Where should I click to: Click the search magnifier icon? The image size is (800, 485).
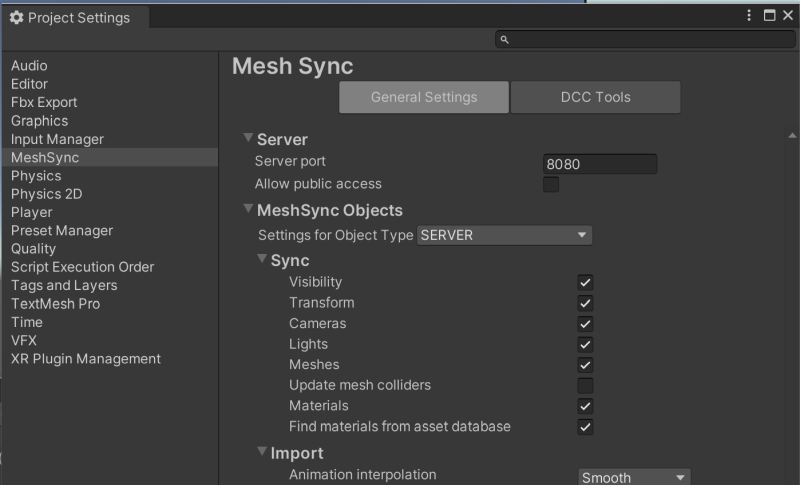tap(505, 40)
